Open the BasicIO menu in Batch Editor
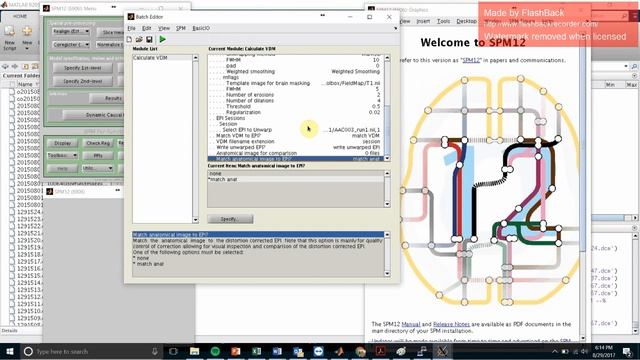The width and height of the screenshot is (640, 360). click(201, 28)
